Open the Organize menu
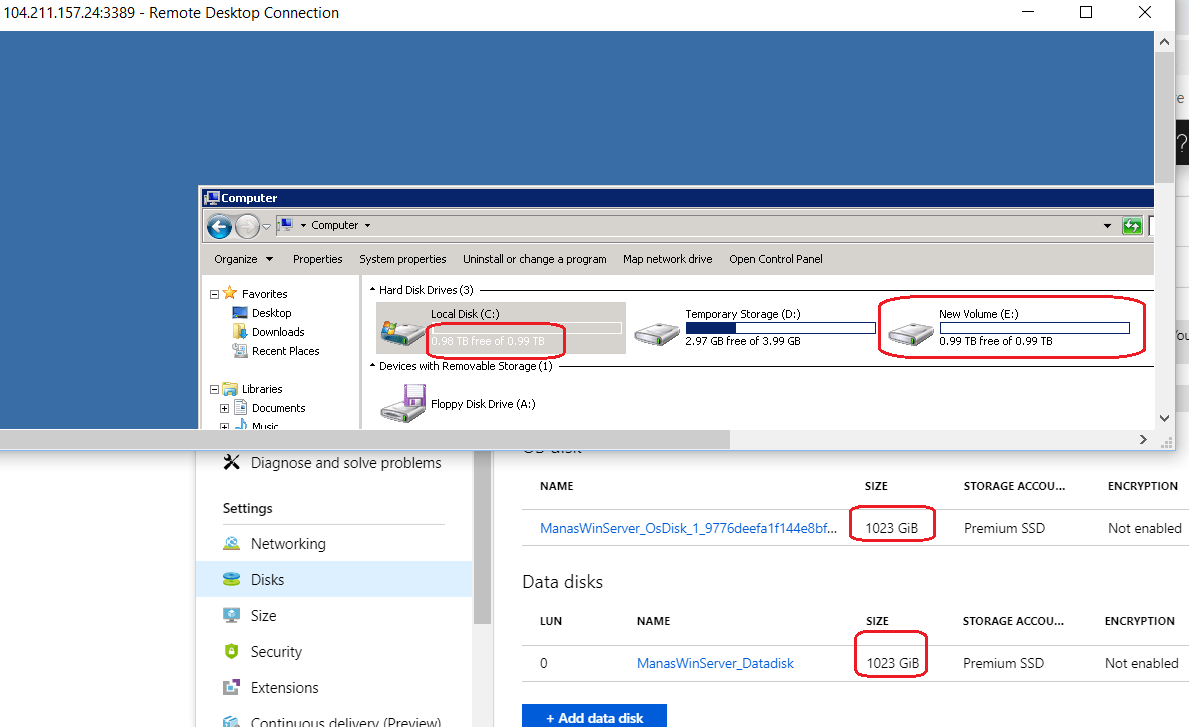Image resolution: width=1189 pixels, height=727 pixels. [243, 259]
